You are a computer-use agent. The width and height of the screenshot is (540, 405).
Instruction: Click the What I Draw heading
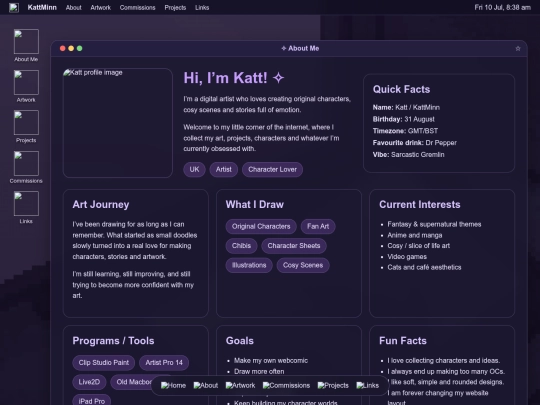click(255, 205)
